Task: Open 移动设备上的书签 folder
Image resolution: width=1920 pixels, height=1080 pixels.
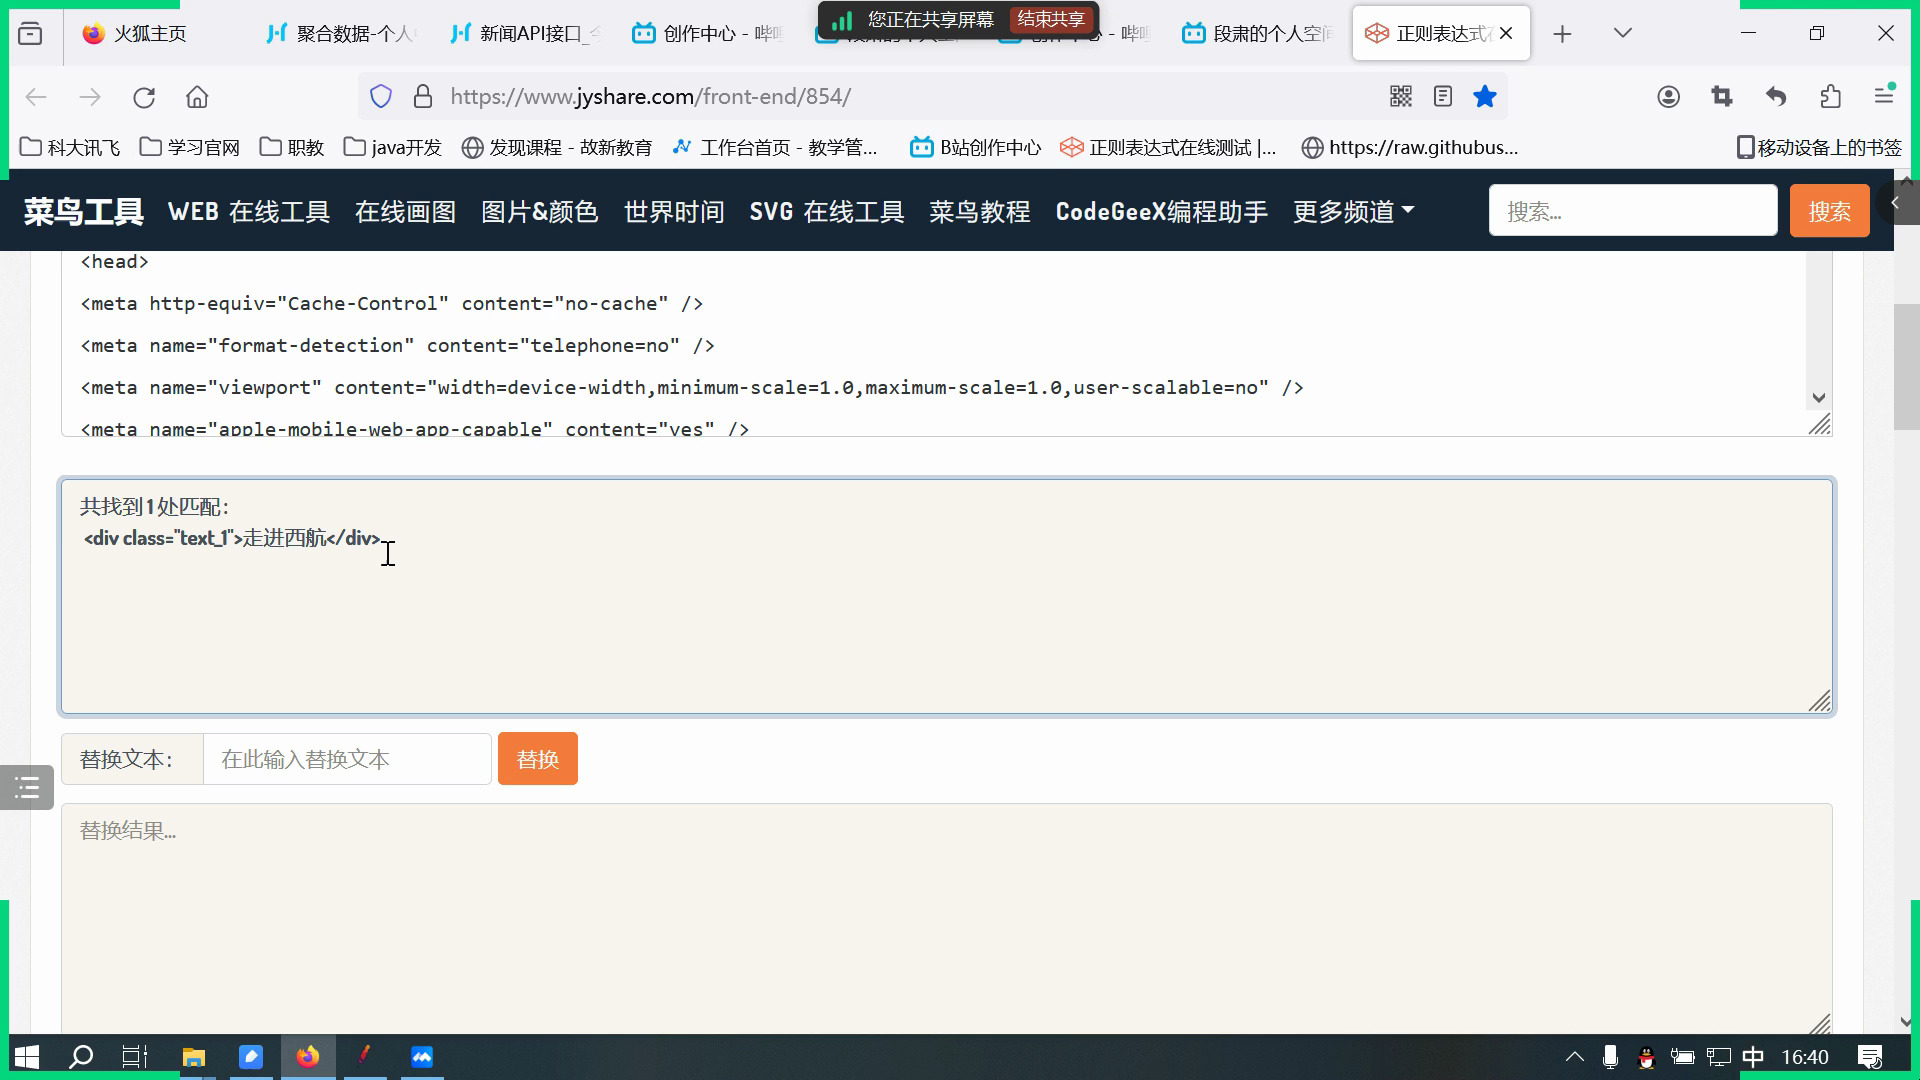Action: [x=1819, y=148]
